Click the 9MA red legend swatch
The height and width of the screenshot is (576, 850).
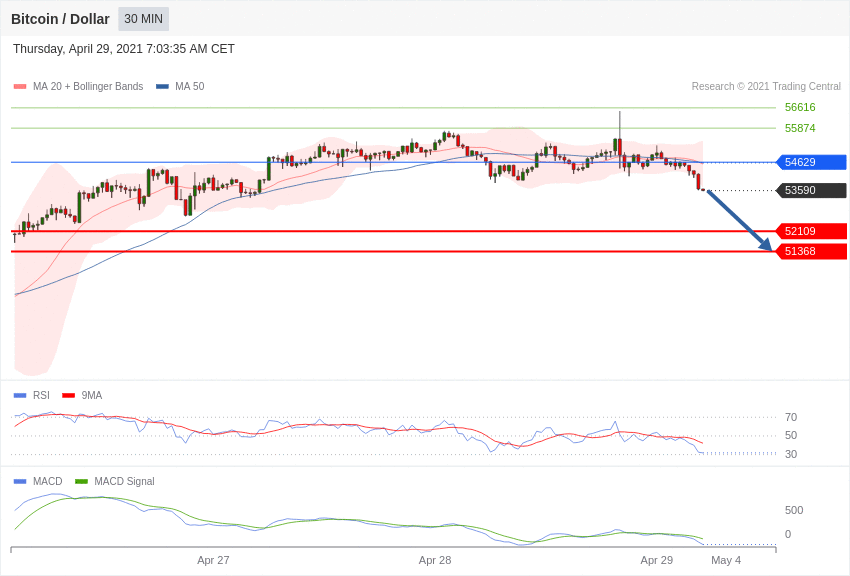69,396
